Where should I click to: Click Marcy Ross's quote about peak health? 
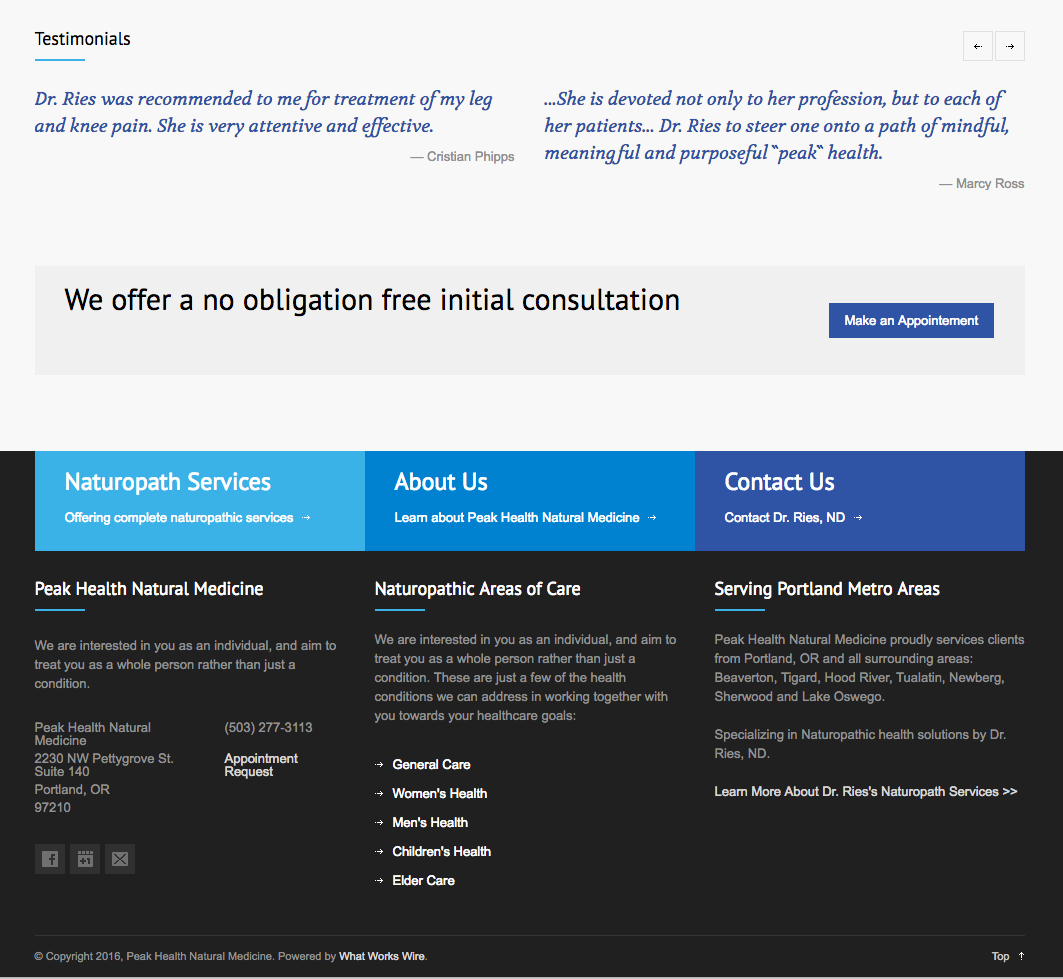tap(777, 126)
